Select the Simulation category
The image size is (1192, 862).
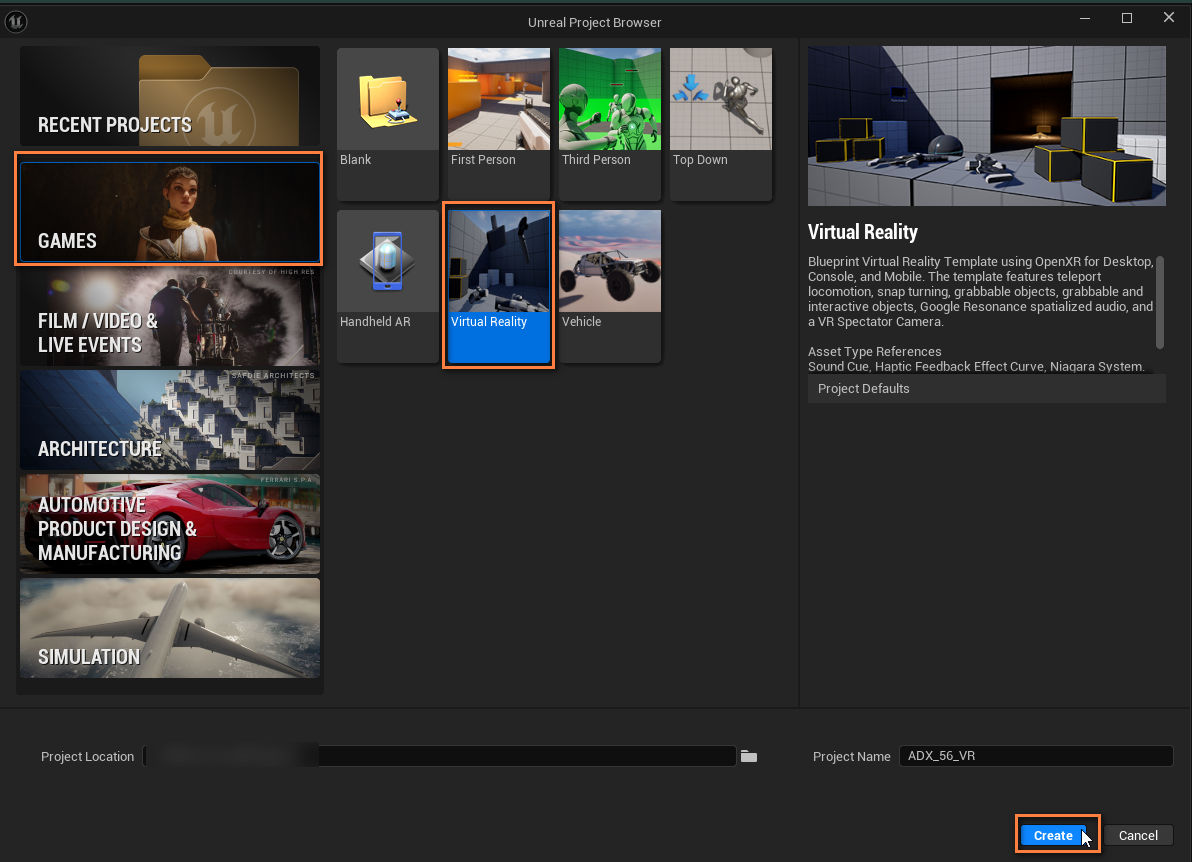[170, 628]
